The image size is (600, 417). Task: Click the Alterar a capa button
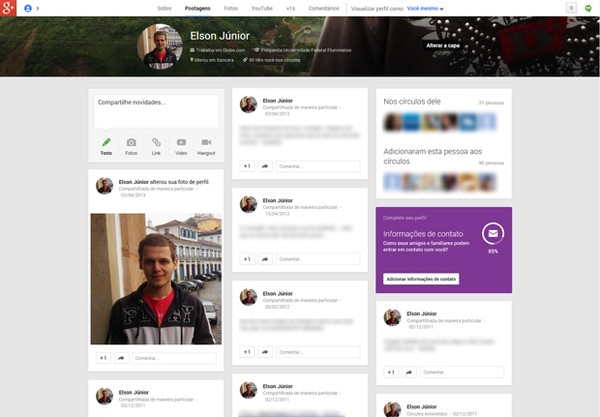click(x=443, y=45)
